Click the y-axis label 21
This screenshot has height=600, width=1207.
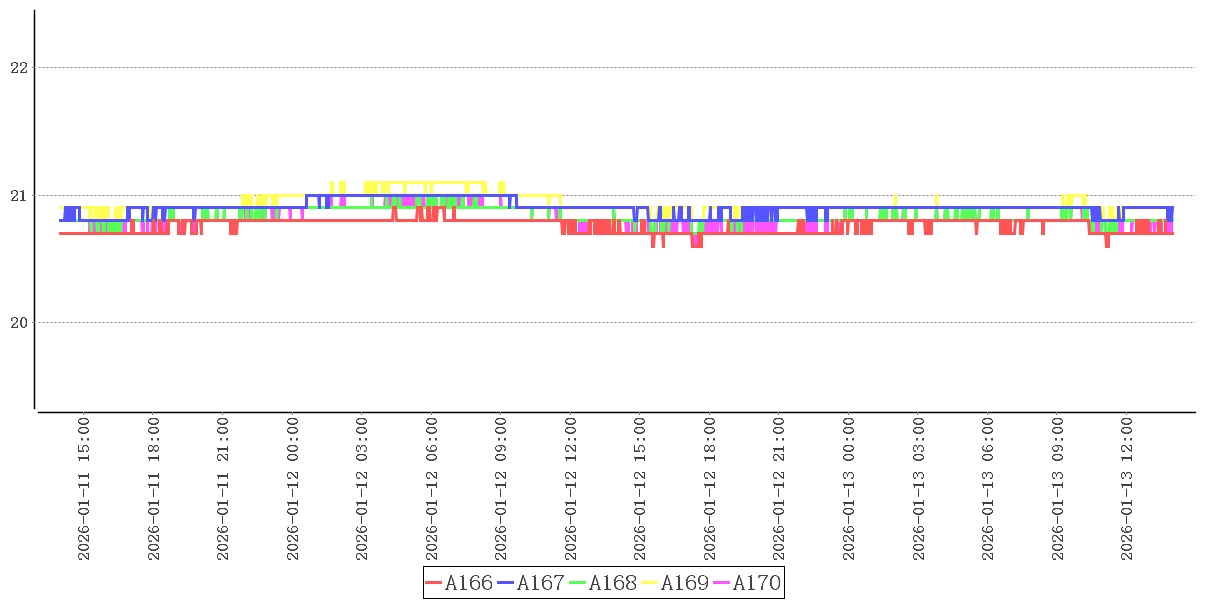[18, 195]
